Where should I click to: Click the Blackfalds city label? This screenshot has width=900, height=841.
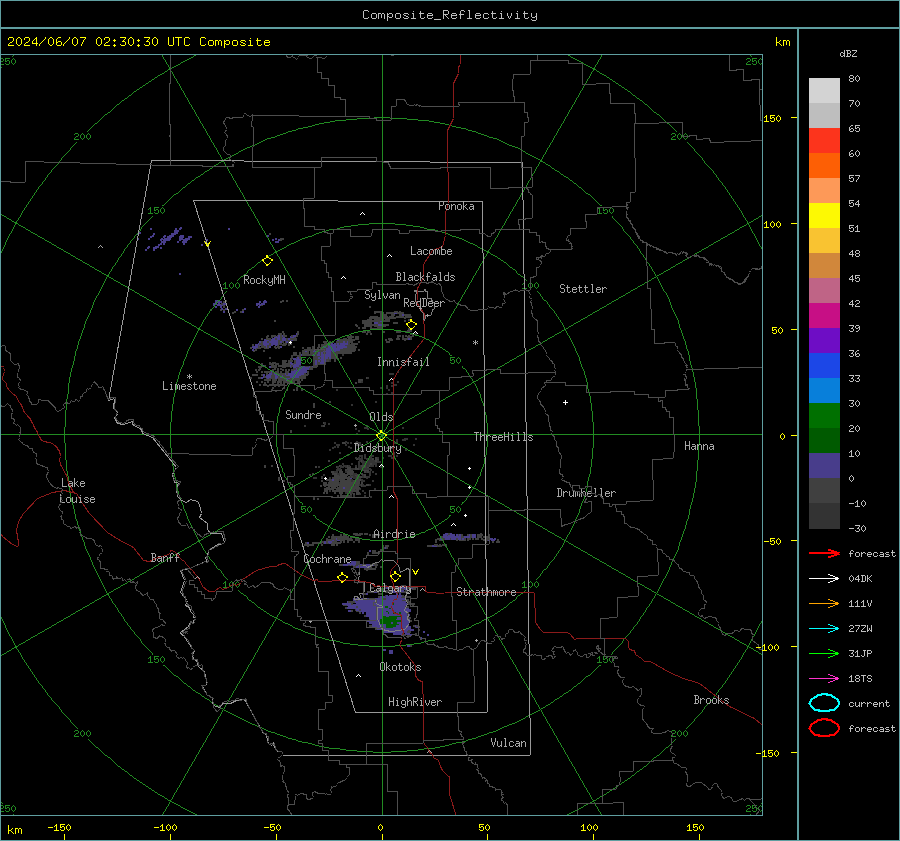[425, 277]
